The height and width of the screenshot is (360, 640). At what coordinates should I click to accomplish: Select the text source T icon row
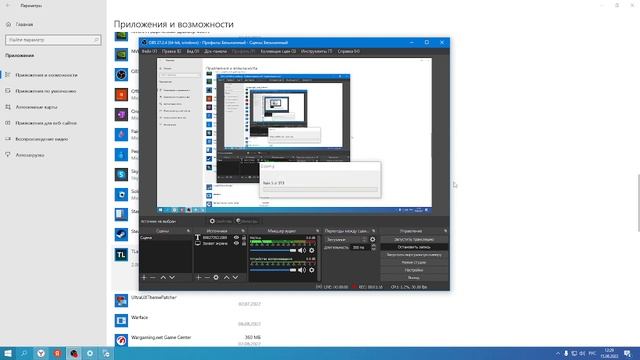[x=220, y=238]
